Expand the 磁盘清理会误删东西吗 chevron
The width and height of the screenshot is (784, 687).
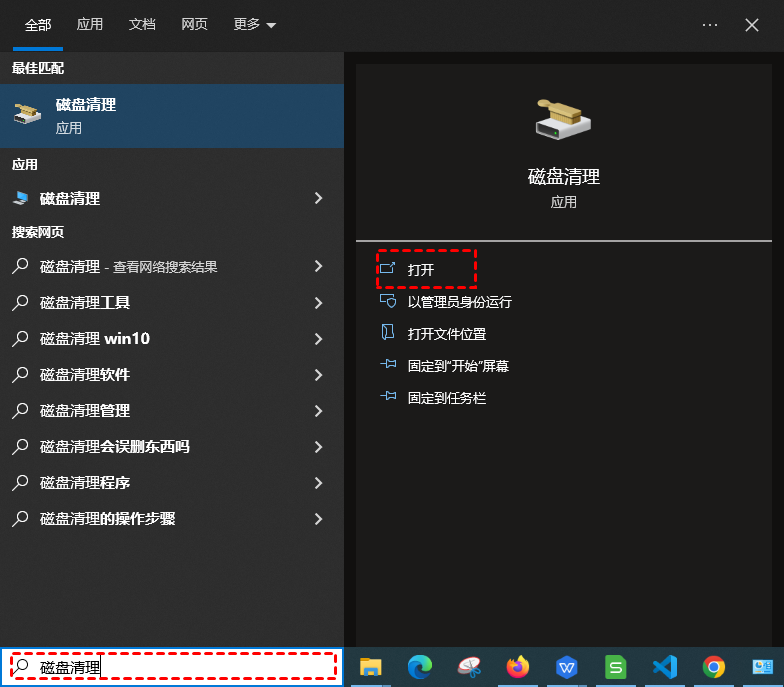[x=318, y=446]
